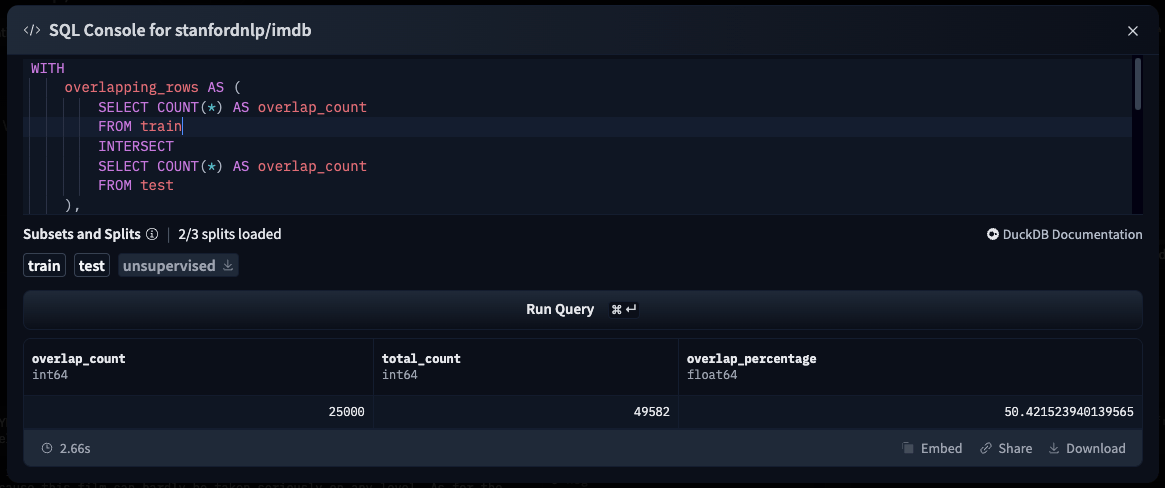This screenshot has height=488, width=1165.
Task: Toggle the train split chip
Action: 44,266
